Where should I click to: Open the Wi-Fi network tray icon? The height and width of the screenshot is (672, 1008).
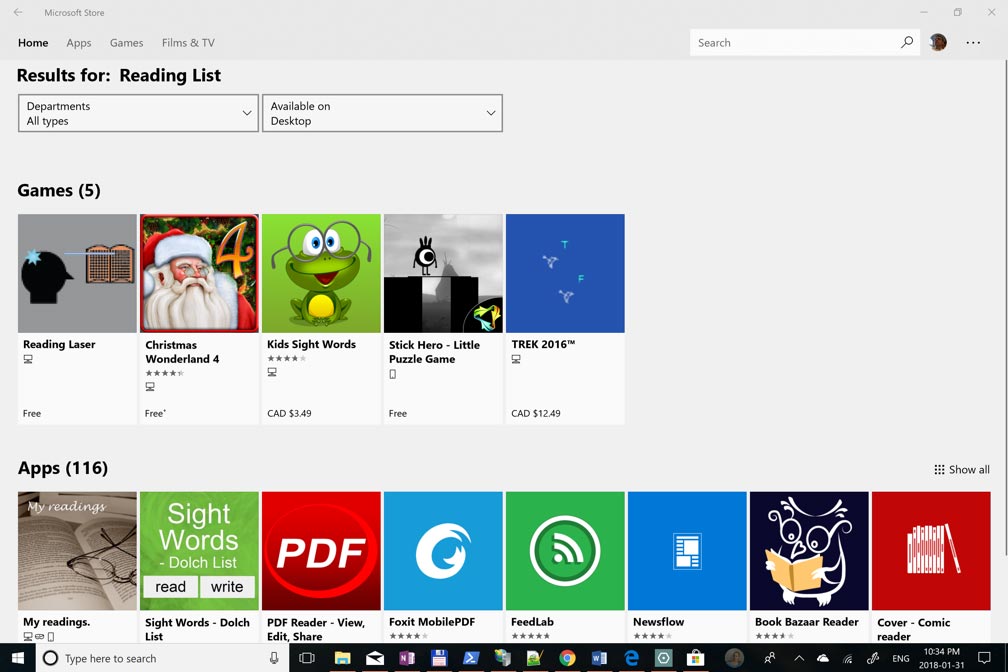[848, 658]
